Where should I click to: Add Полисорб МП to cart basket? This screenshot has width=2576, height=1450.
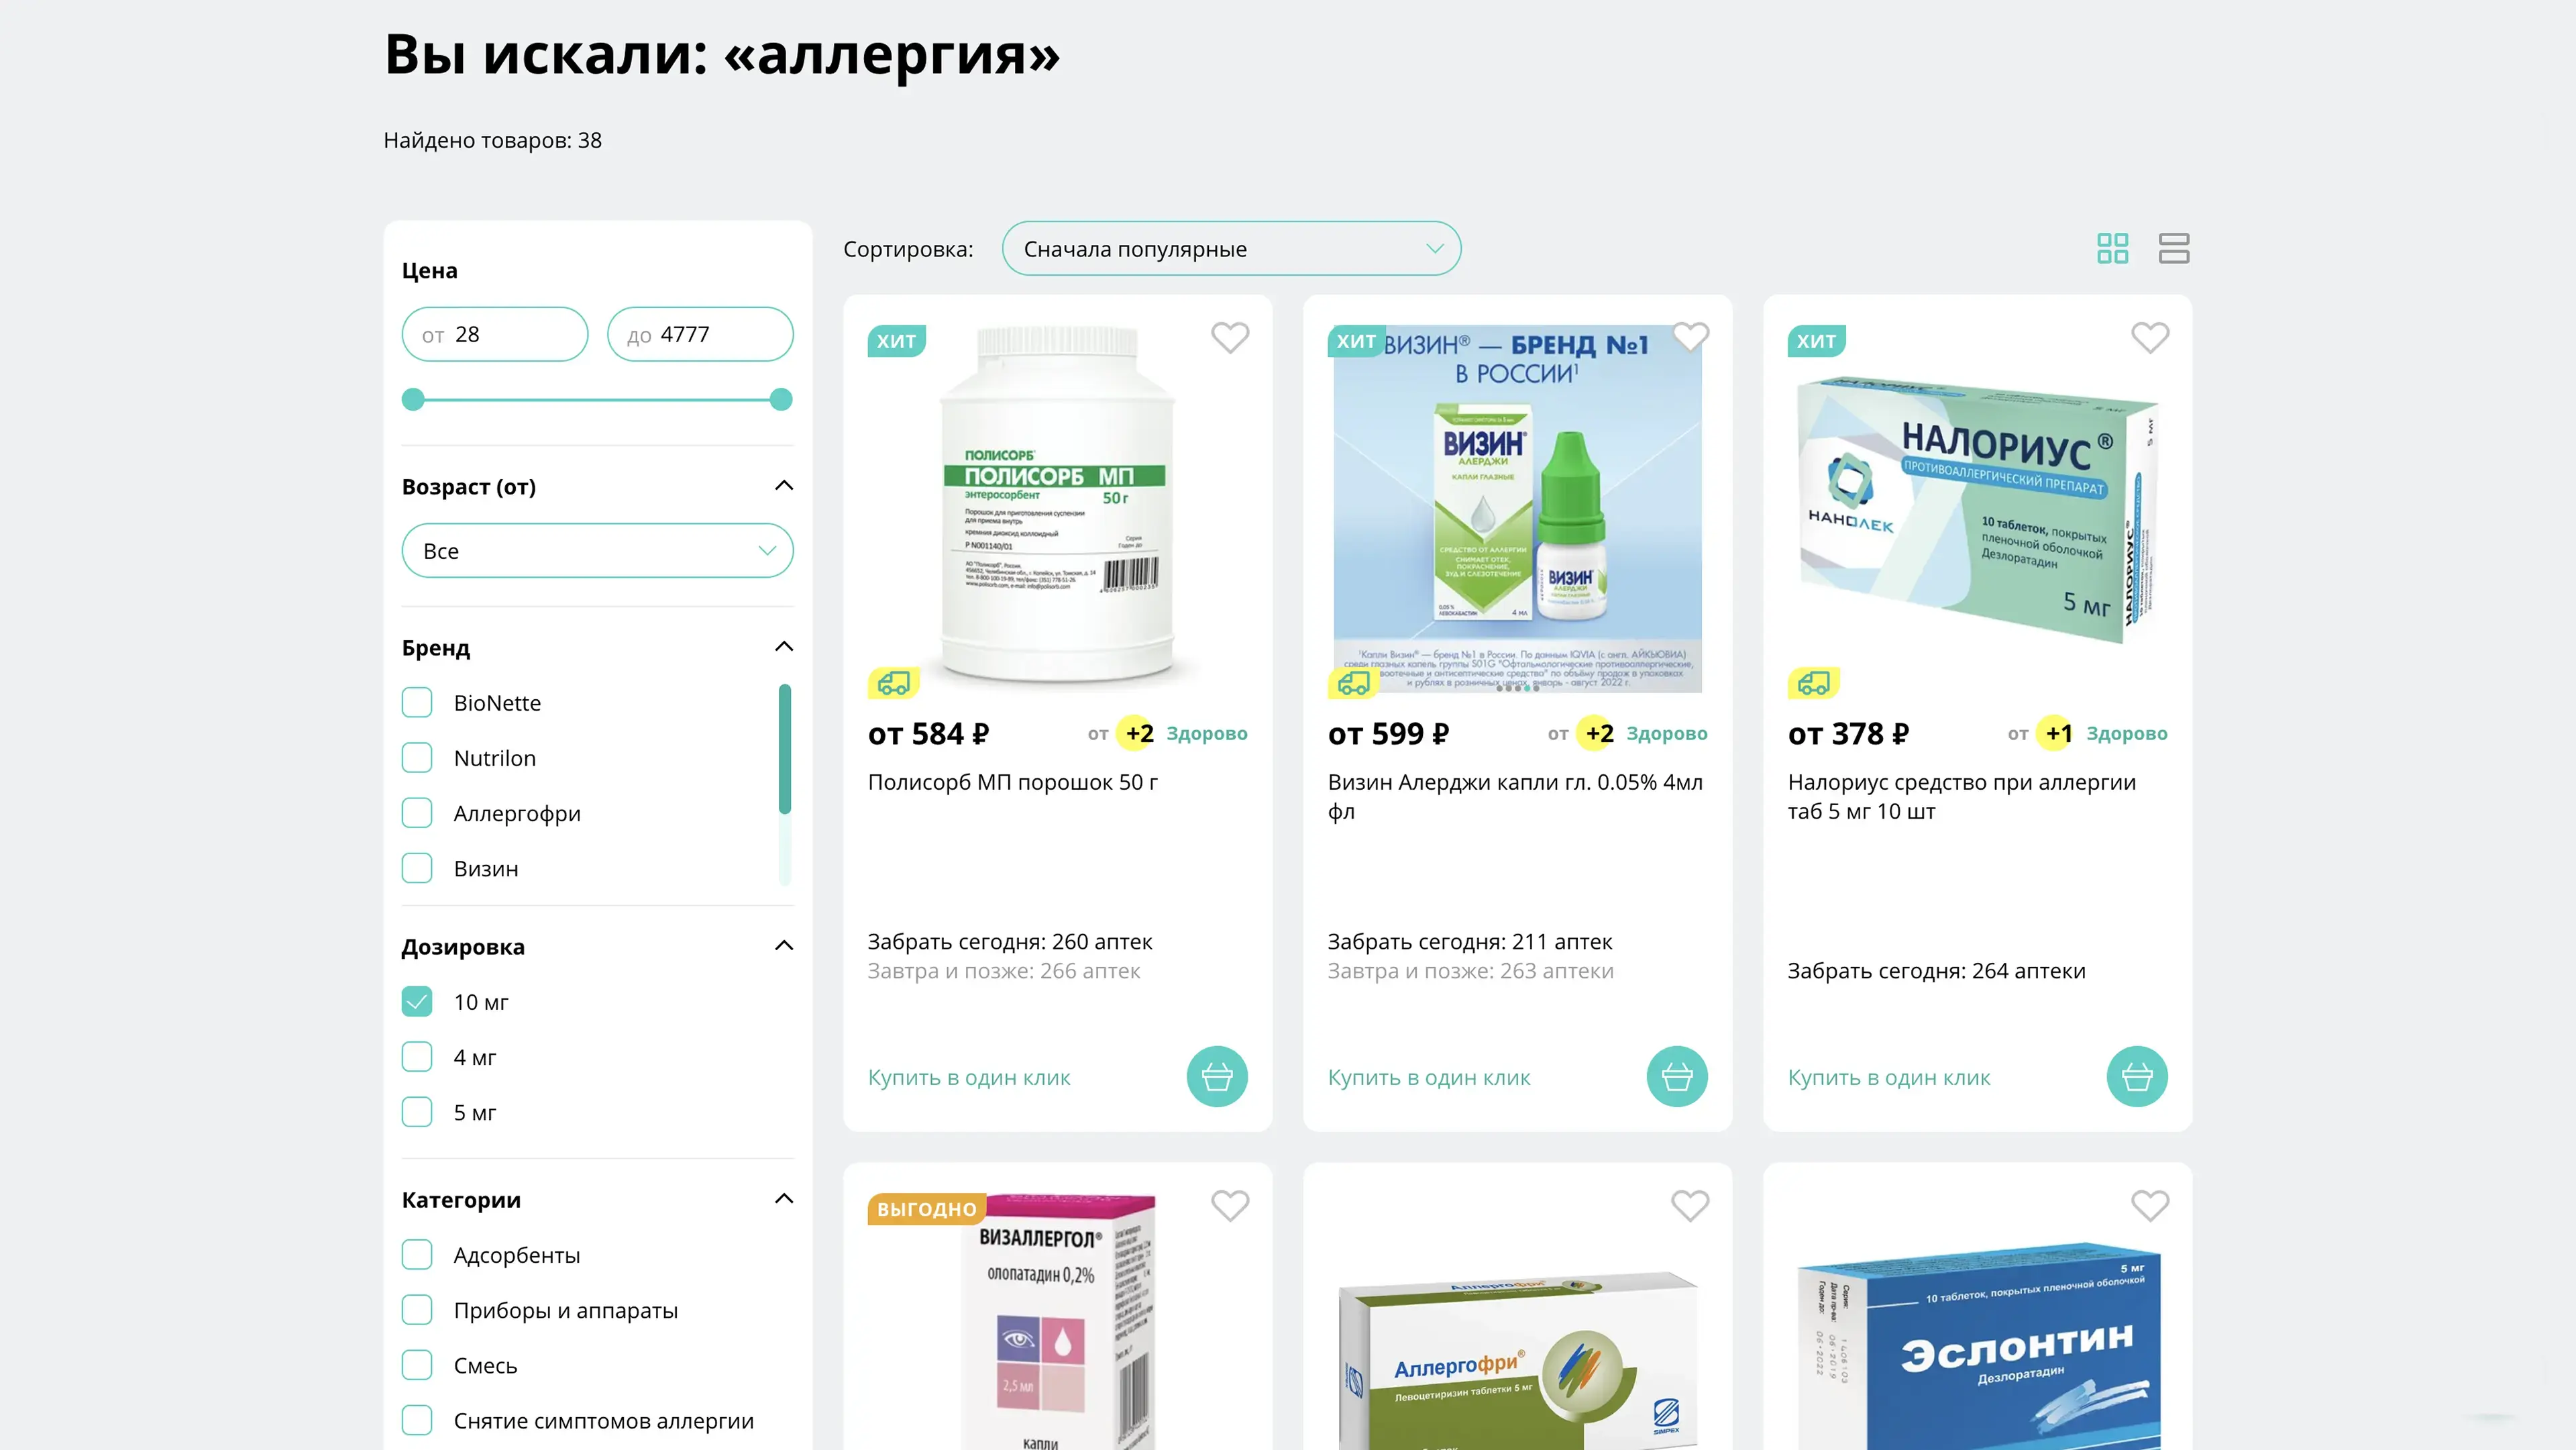point(1217,1076)
